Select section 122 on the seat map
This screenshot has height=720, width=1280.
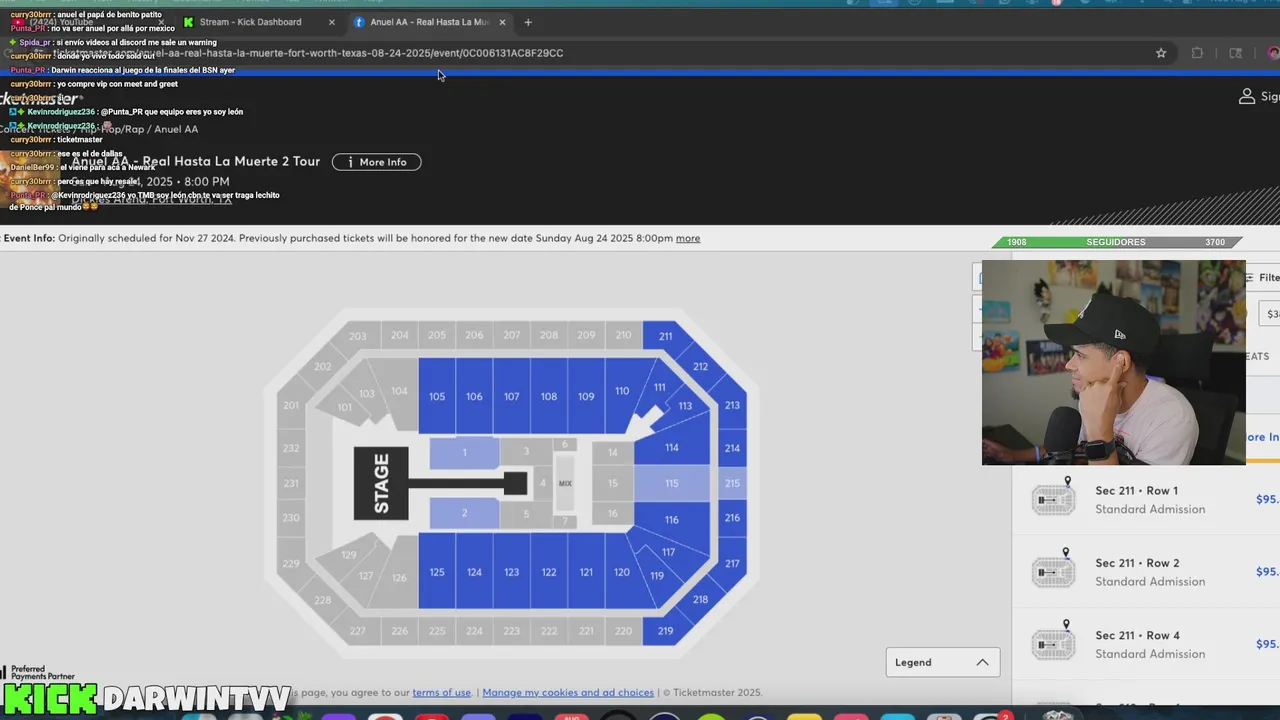point(549,572)
